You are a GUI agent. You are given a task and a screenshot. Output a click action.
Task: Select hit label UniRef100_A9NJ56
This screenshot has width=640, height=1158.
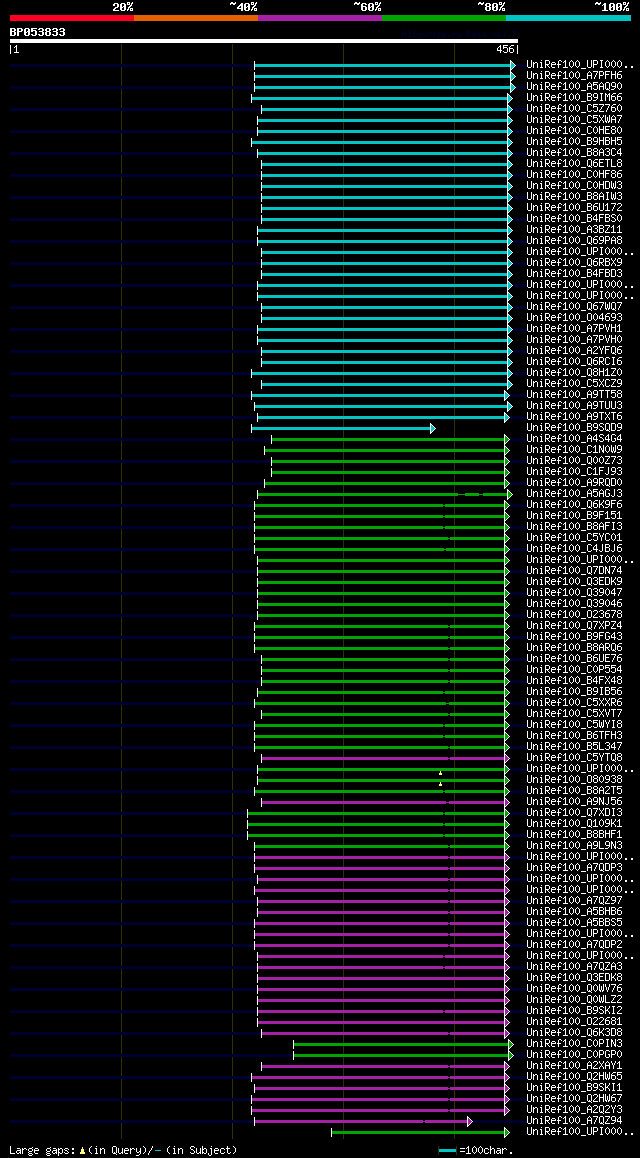coord(574,802)
